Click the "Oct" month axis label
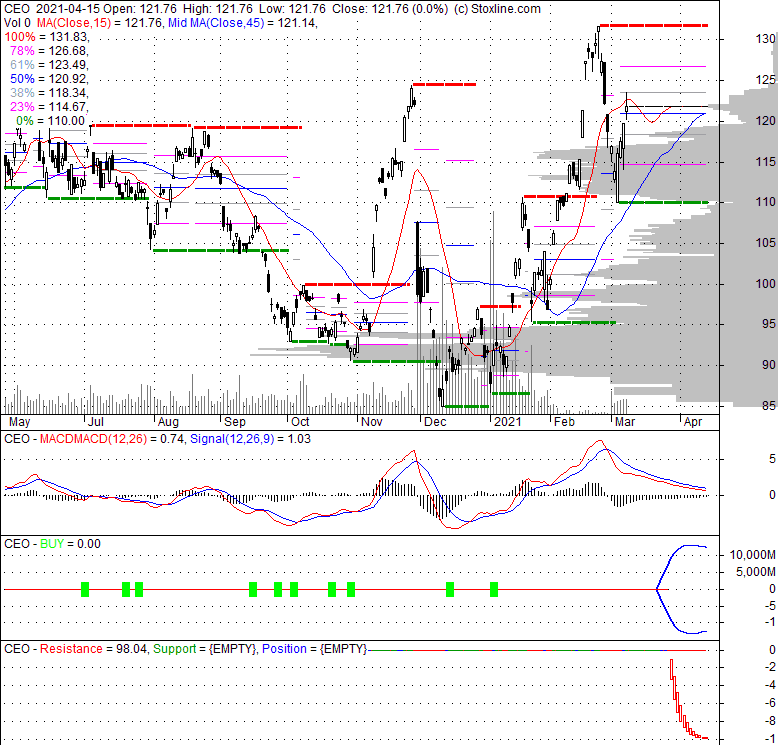 click(300, 422)
